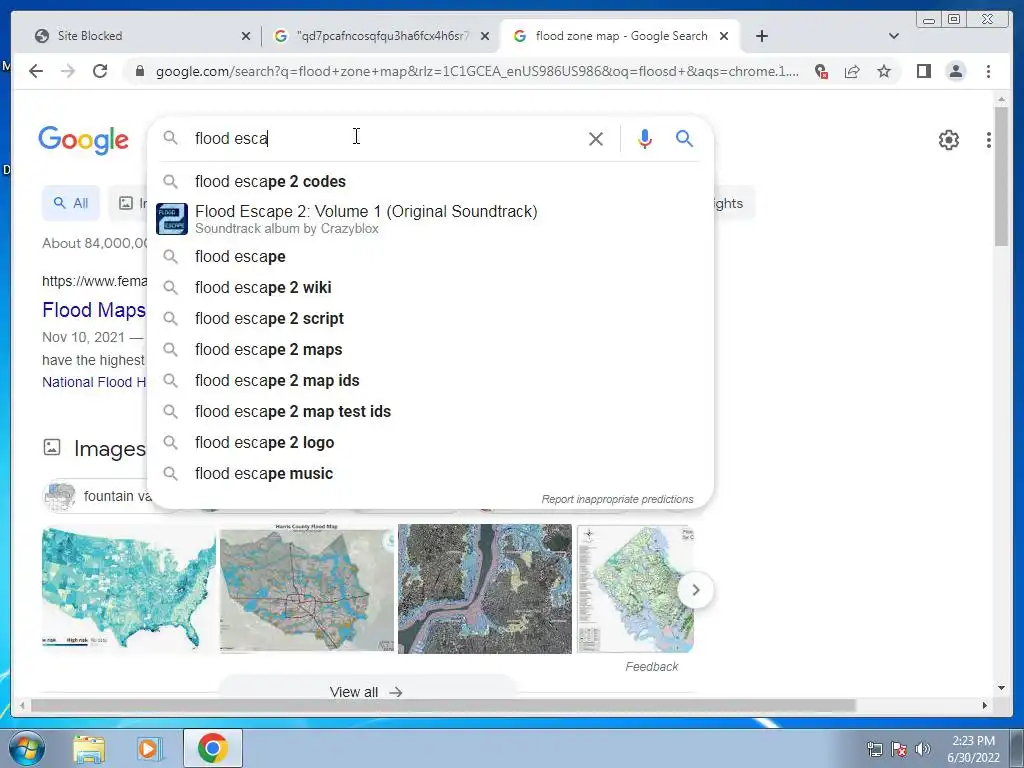Close the flood zone map tab

pos(724,37)
